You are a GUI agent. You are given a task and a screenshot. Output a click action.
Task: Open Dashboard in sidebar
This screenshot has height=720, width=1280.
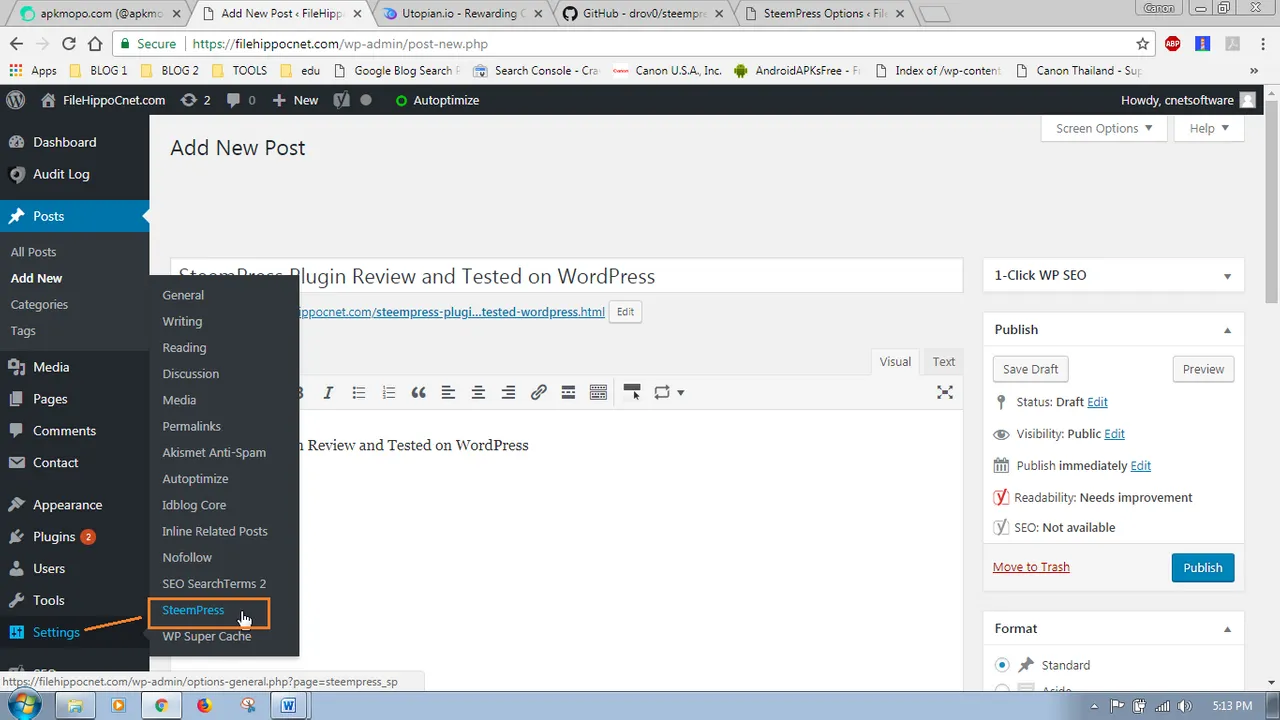coord(64,142)
